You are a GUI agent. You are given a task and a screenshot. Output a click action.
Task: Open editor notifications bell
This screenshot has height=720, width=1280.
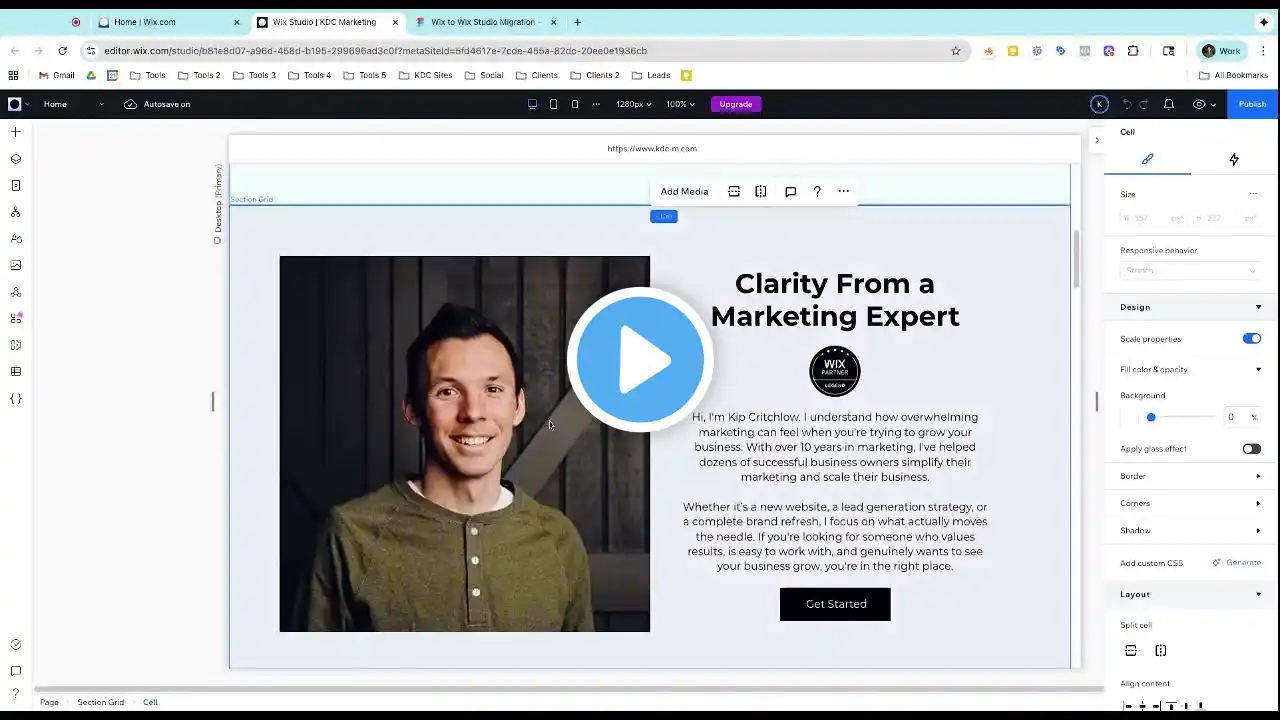(x=1168, y=104)
